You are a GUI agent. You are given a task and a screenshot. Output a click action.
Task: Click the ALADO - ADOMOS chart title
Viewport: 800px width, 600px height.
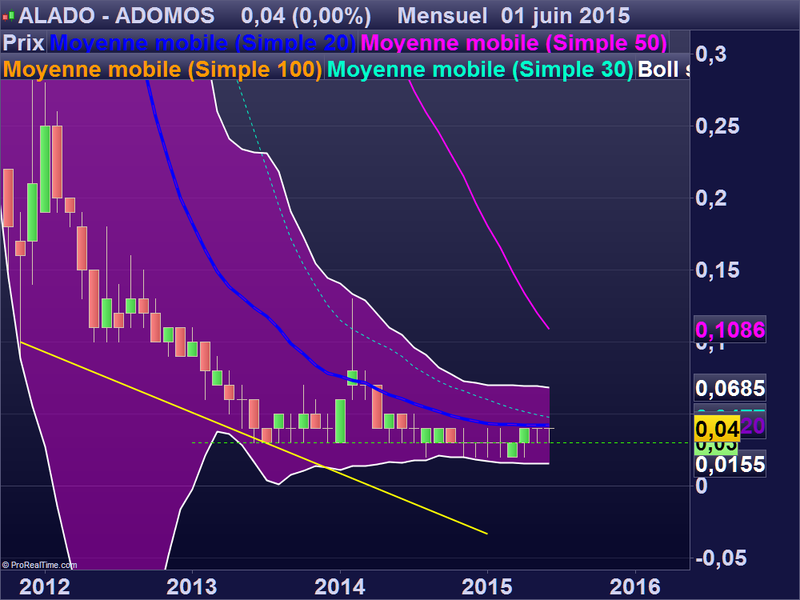point(116,16)
